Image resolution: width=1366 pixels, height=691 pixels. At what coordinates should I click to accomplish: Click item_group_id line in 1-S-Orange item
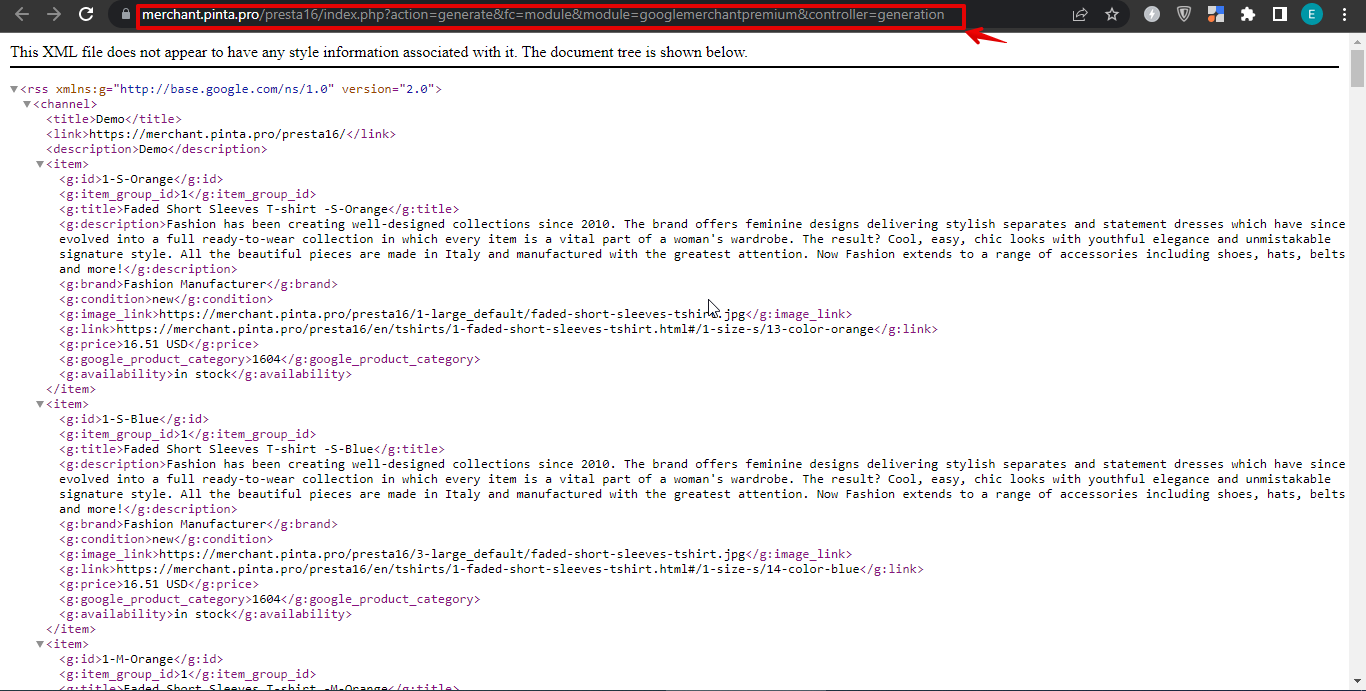pyautogui.click(x=188, y=194)
